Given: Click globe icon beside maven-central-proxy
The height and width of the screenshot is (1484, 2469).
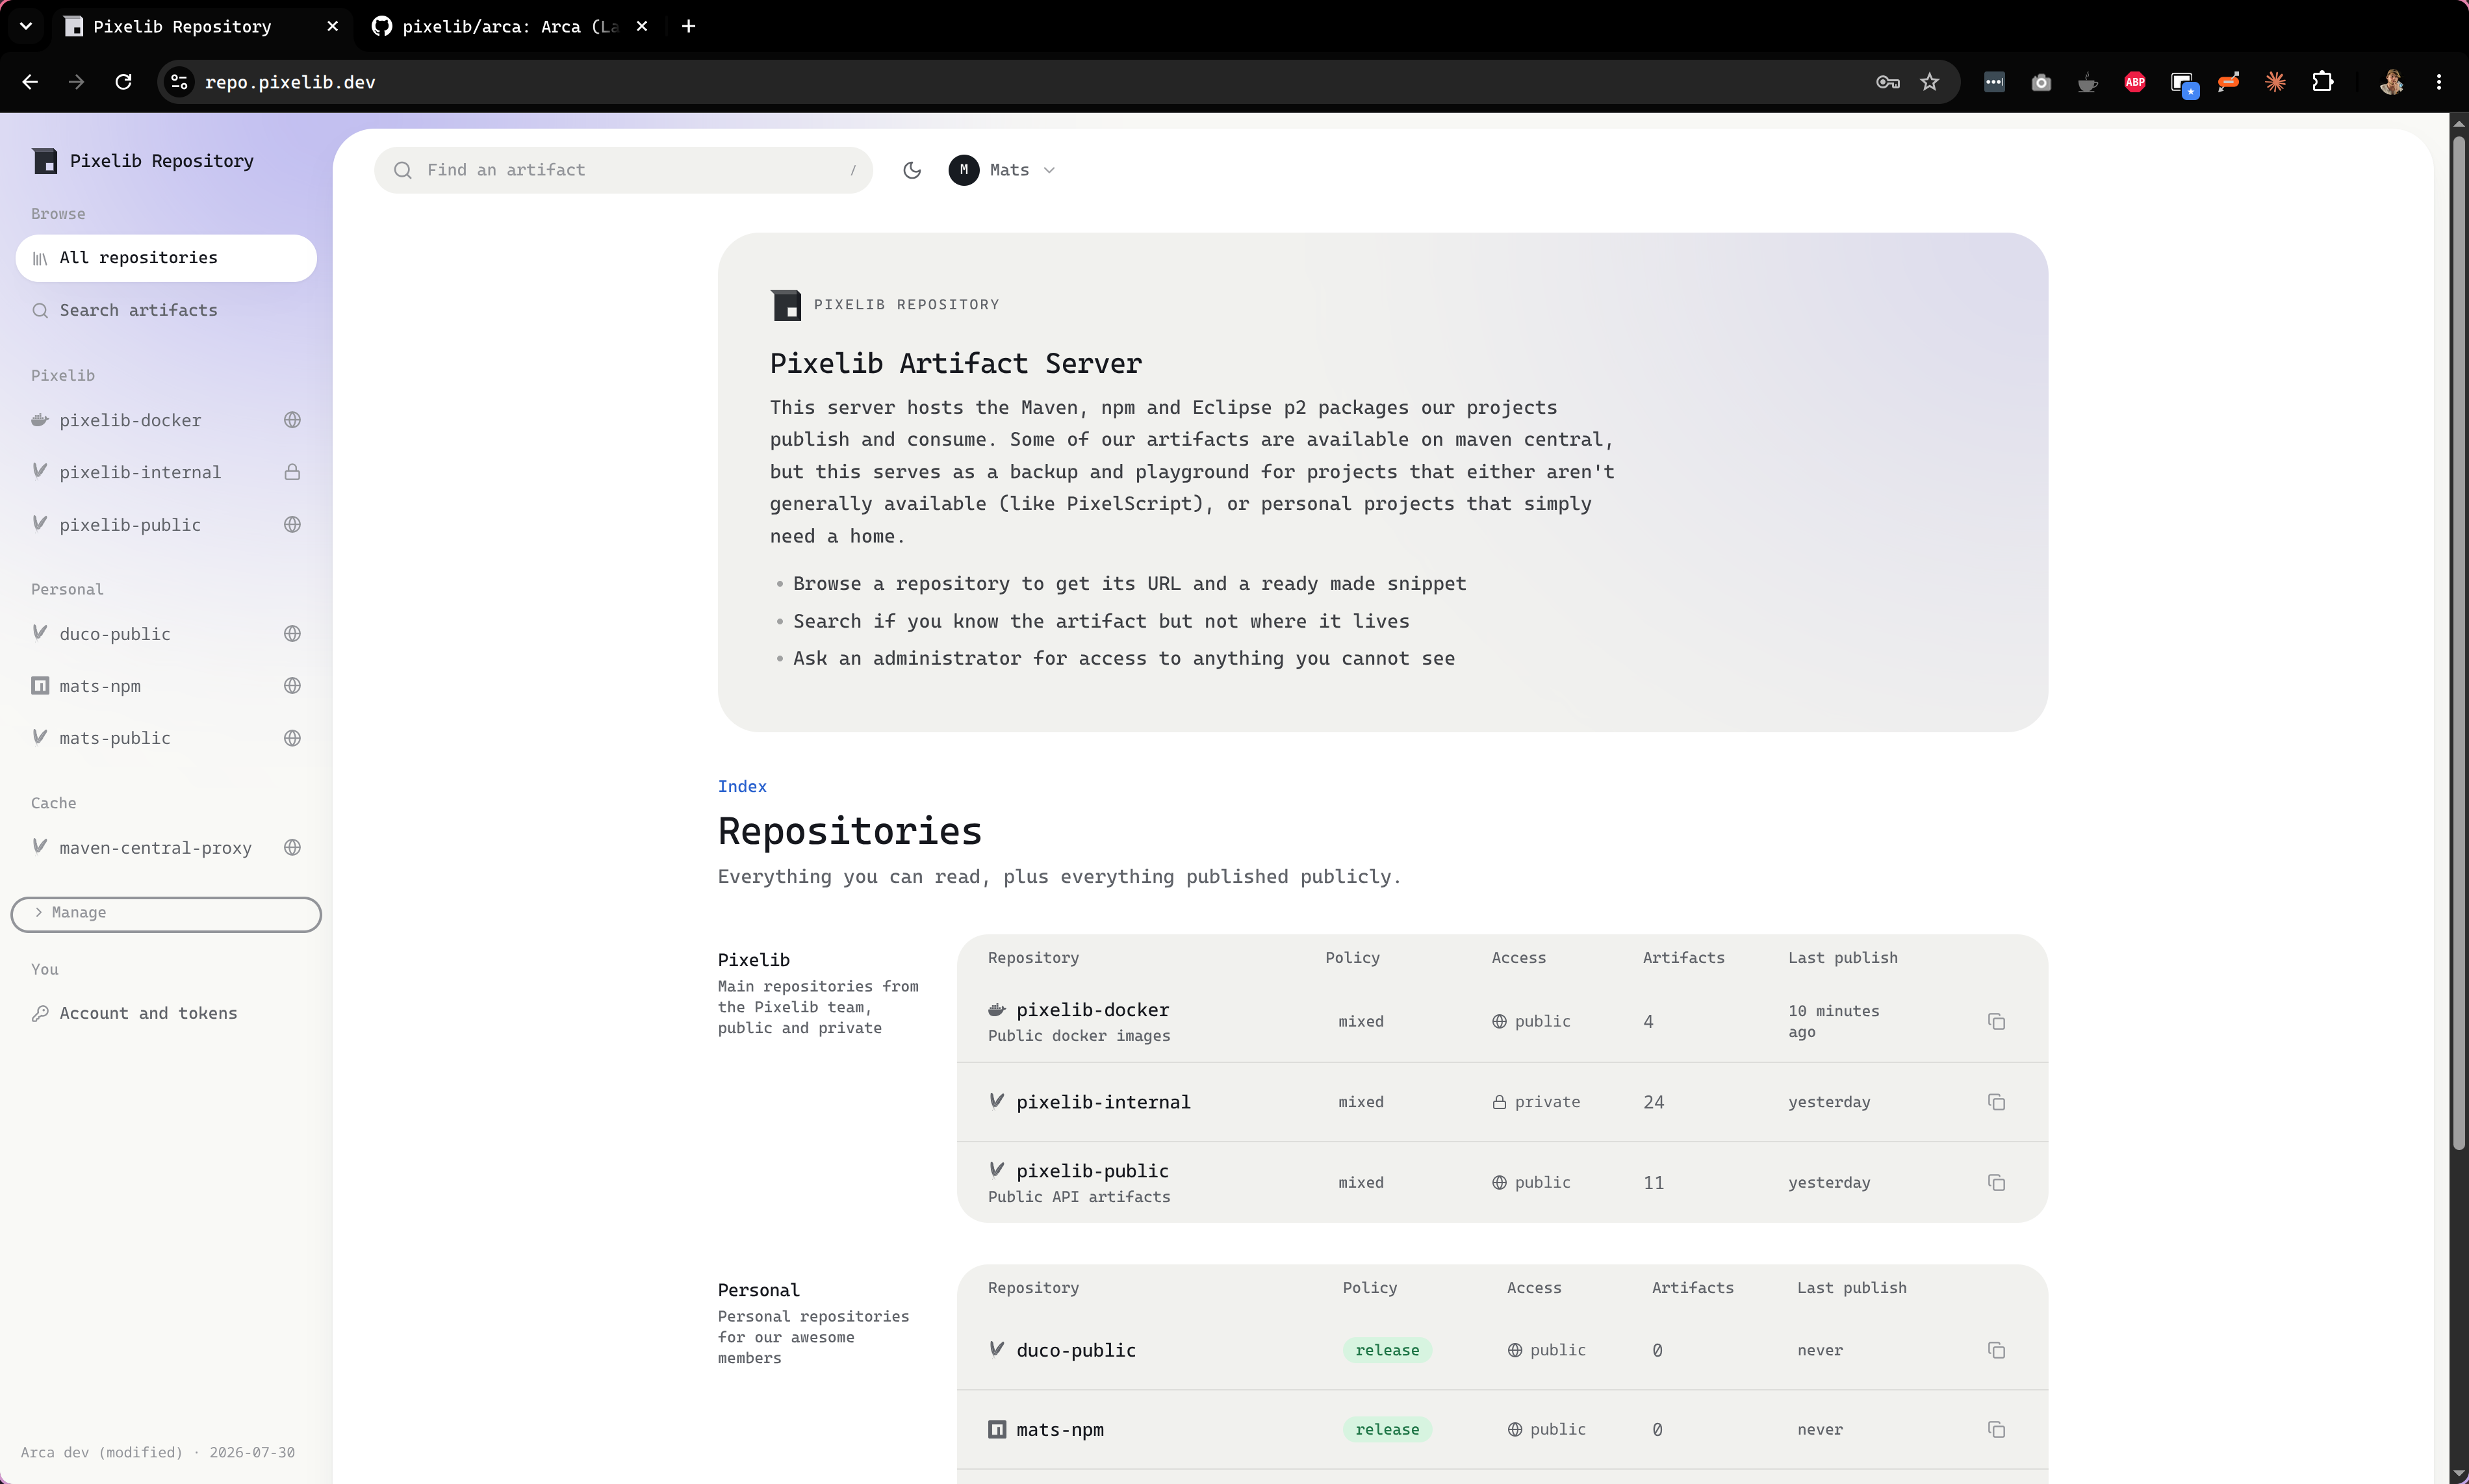Looking at the screenshot, I should (x=292, y=848).
